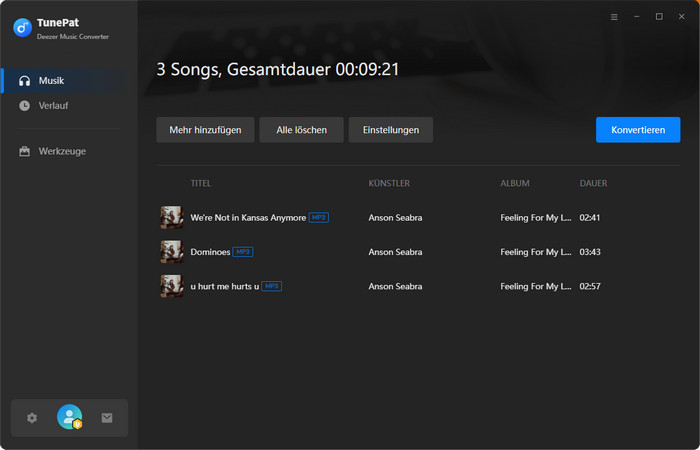Click MP3 badge next to Dominoes
This screenshot has width=700, height=450.
(243, 252)
